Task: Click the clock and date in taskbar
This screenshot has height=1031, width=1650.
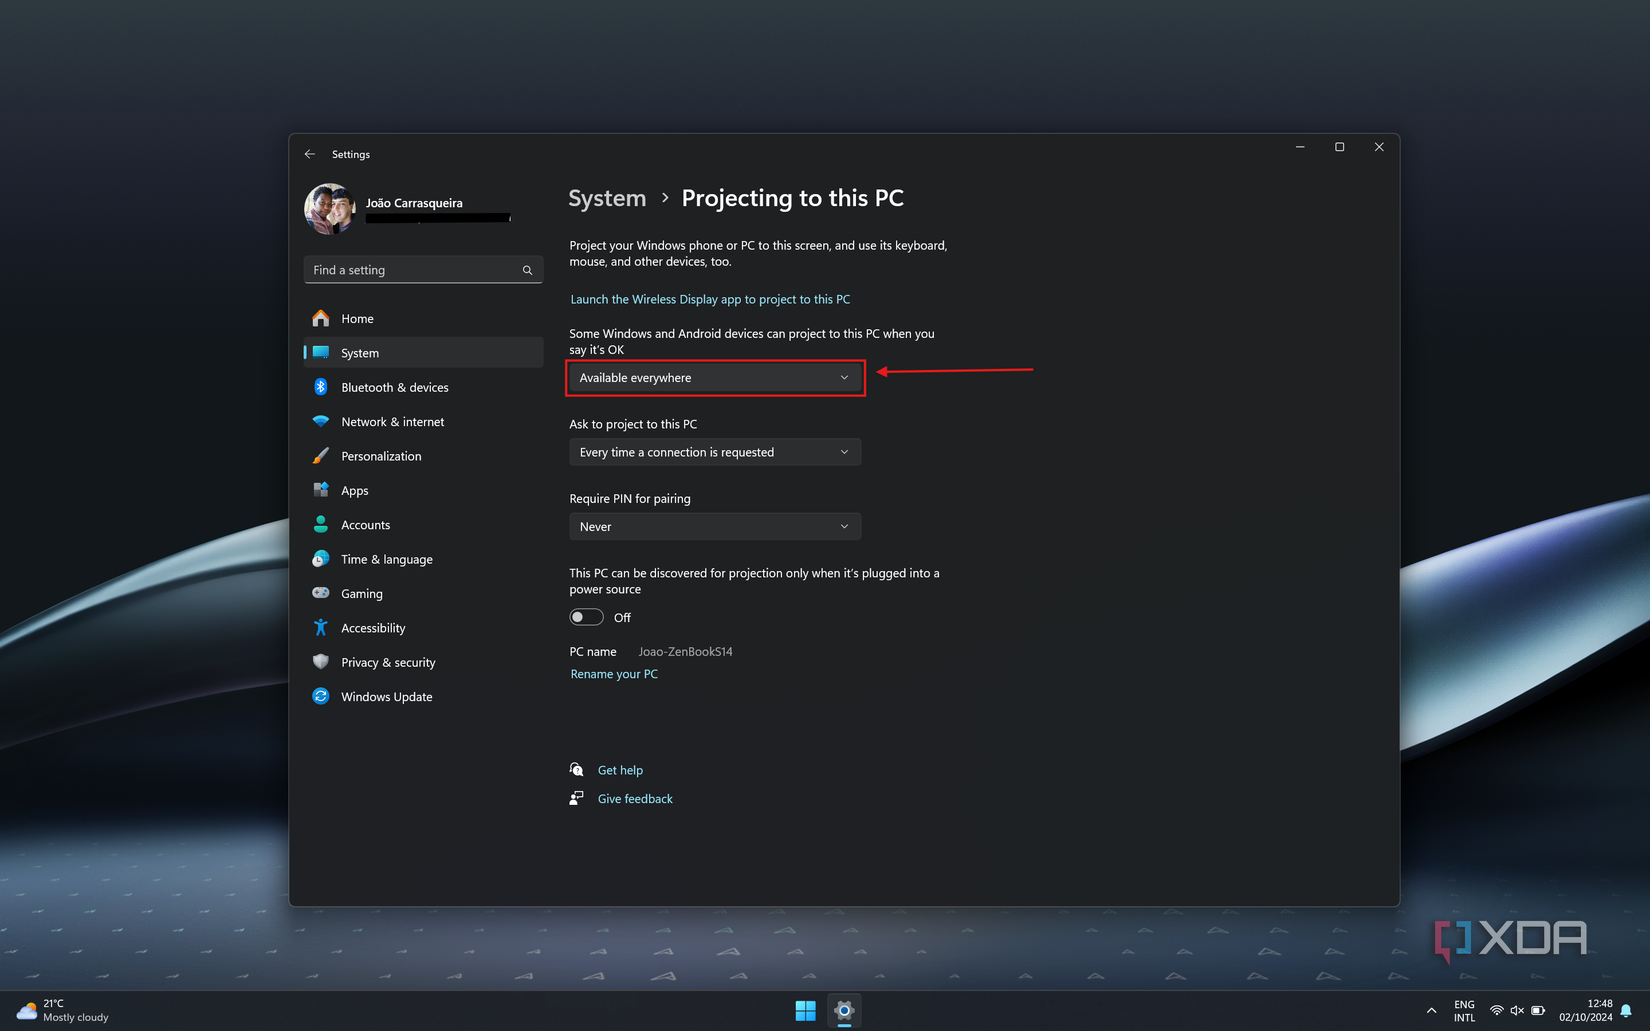Action: pyautogui.click(x=1586, y=1011)
